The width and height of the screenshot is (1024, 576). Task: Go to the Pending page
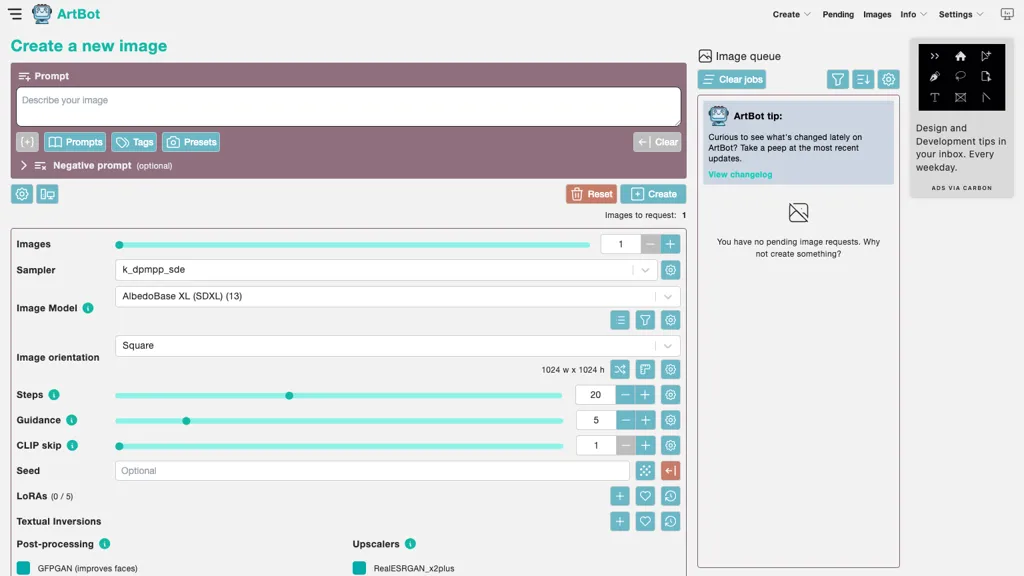838,14
